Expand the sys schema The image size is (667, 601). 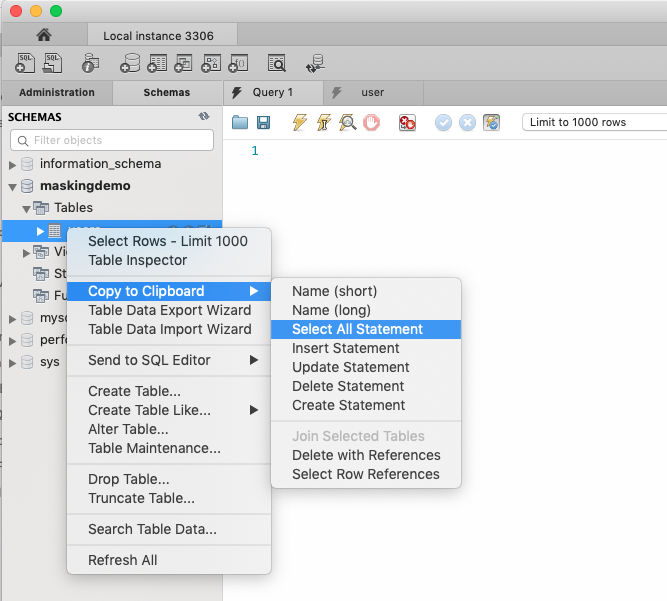coord(12,363)
